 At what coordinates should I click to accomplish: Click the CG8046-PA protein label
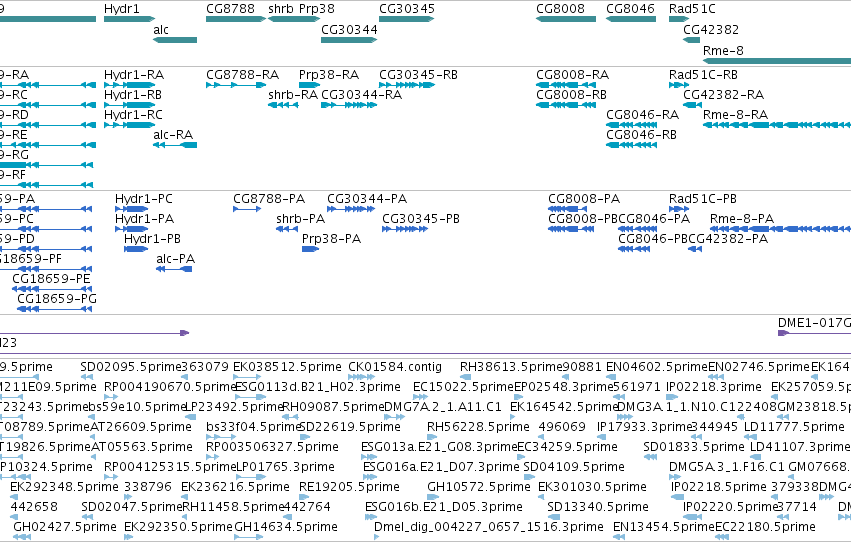point(654,219)
